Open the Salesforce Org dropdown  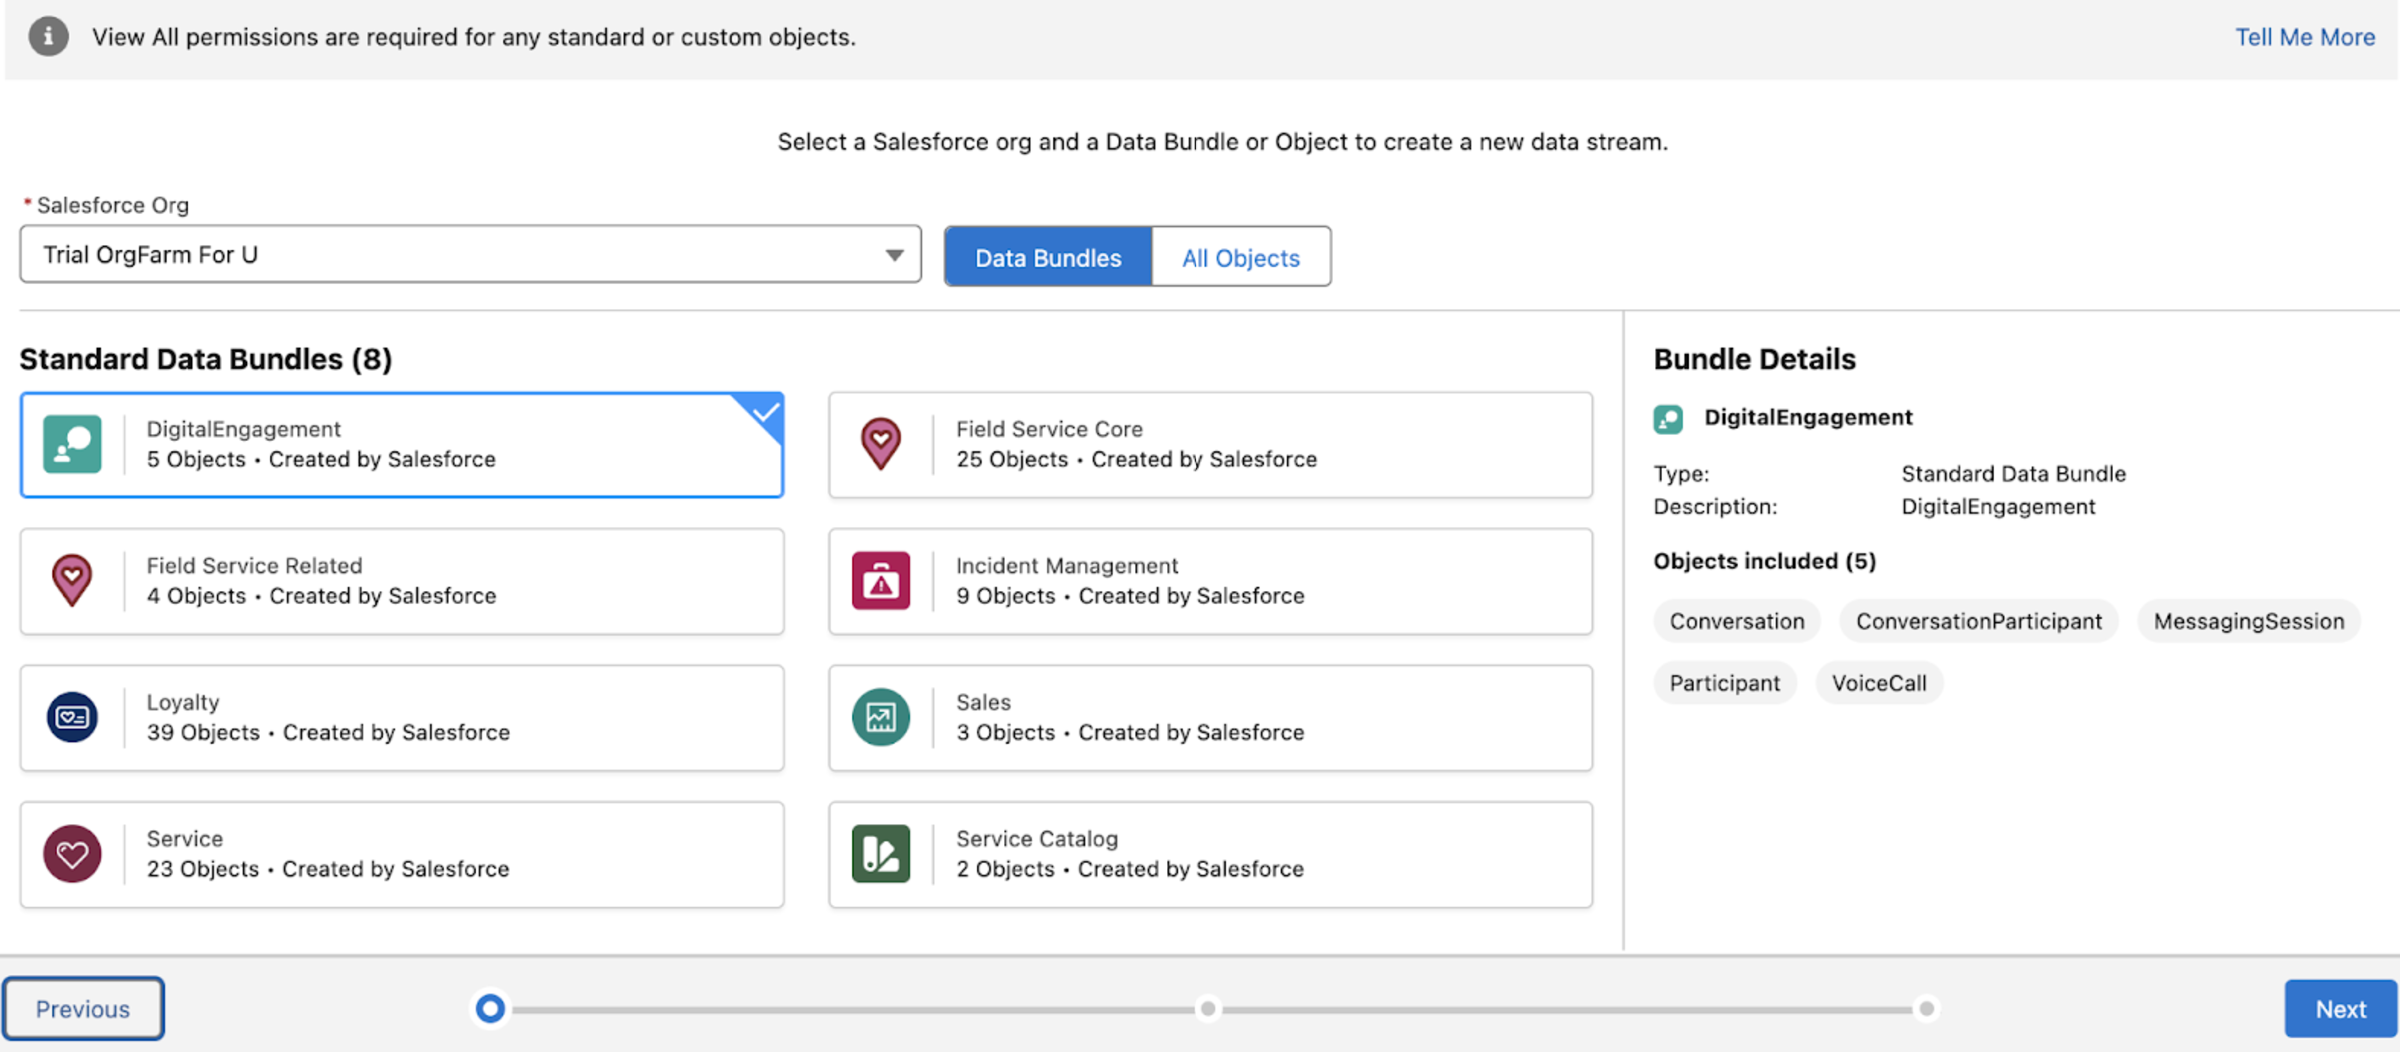point(470,254)
